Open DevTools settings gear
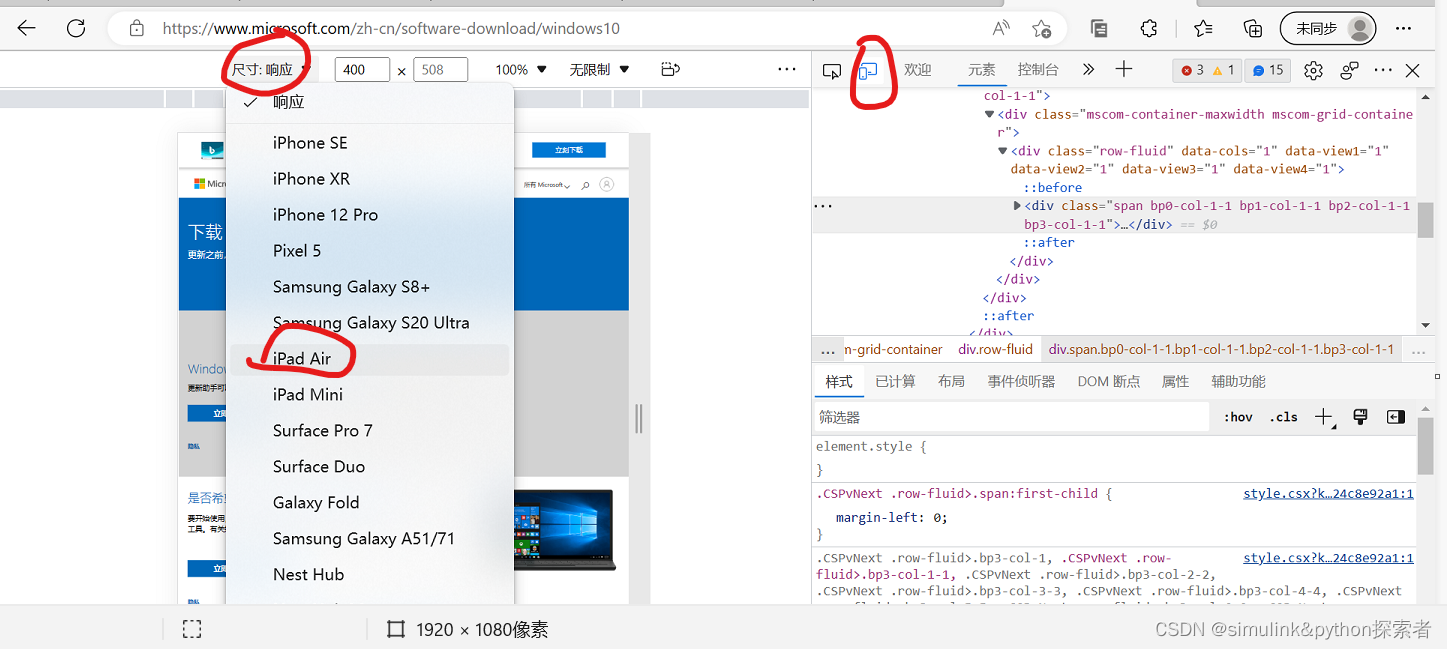The image size is (1447, 649). [x=1314, y=70]
